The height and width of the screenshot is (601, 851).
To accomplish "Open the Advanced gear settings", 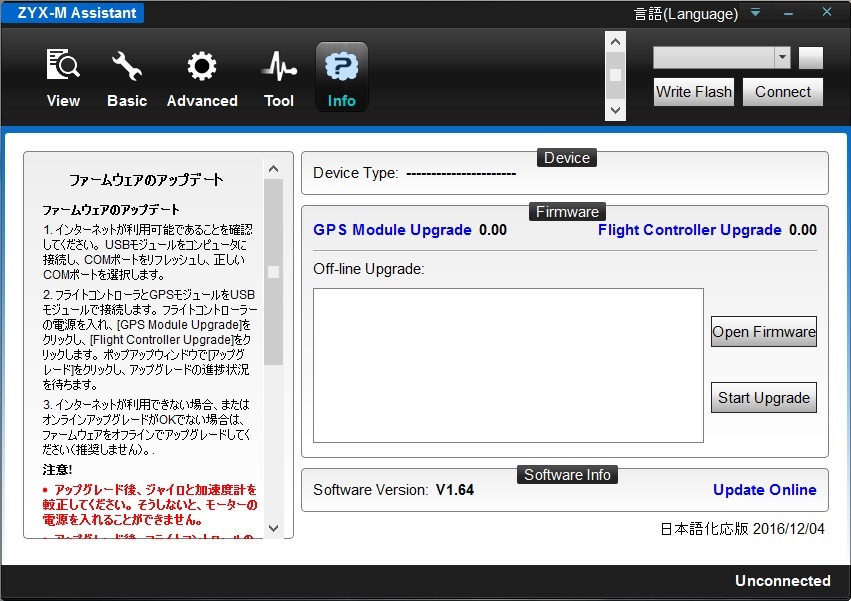I will click(202, 77).
